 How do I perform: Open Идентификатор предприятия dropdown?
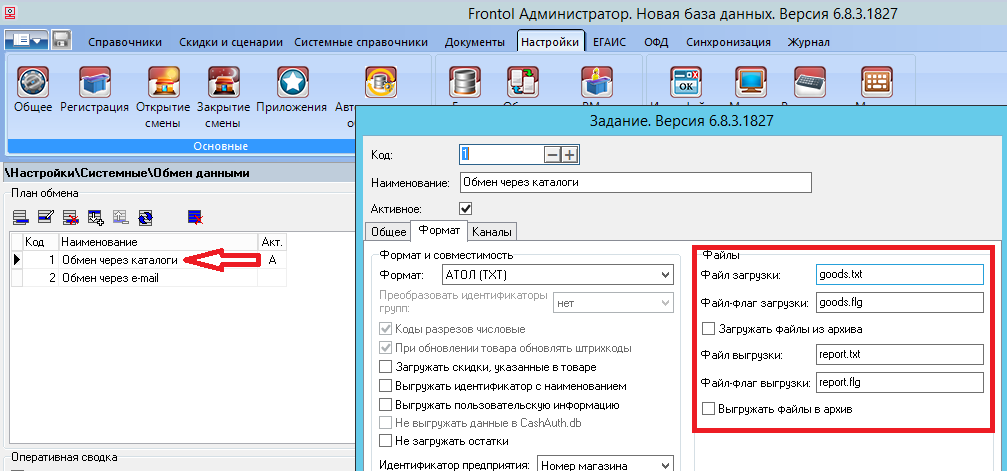click(x=605, y=466)
